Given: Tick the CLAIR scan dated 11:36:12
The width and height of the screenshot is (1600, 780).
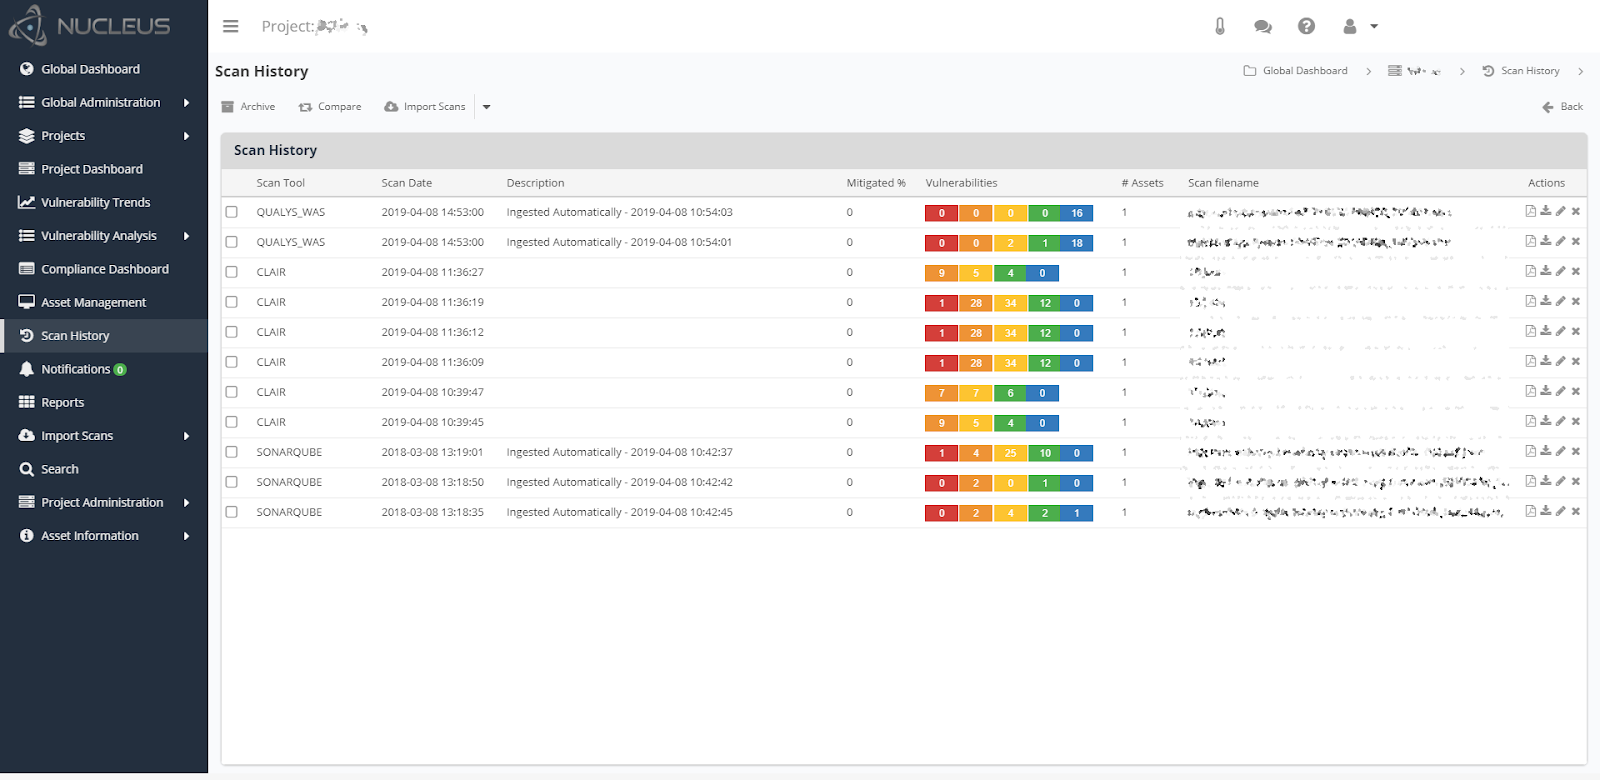Looking at the screenshot, I should (x=232, y=332).
